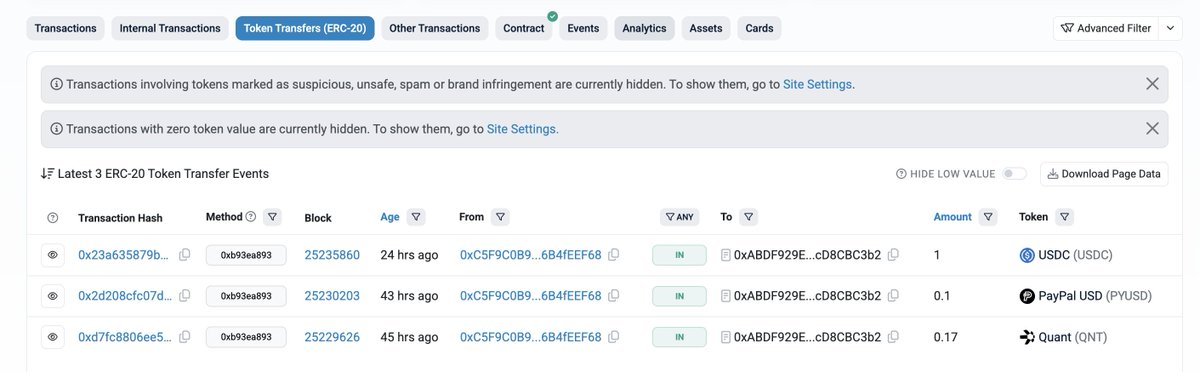Open the Age column filter
This screenshot has width=1200, height=372.
[x=416, y=216]
